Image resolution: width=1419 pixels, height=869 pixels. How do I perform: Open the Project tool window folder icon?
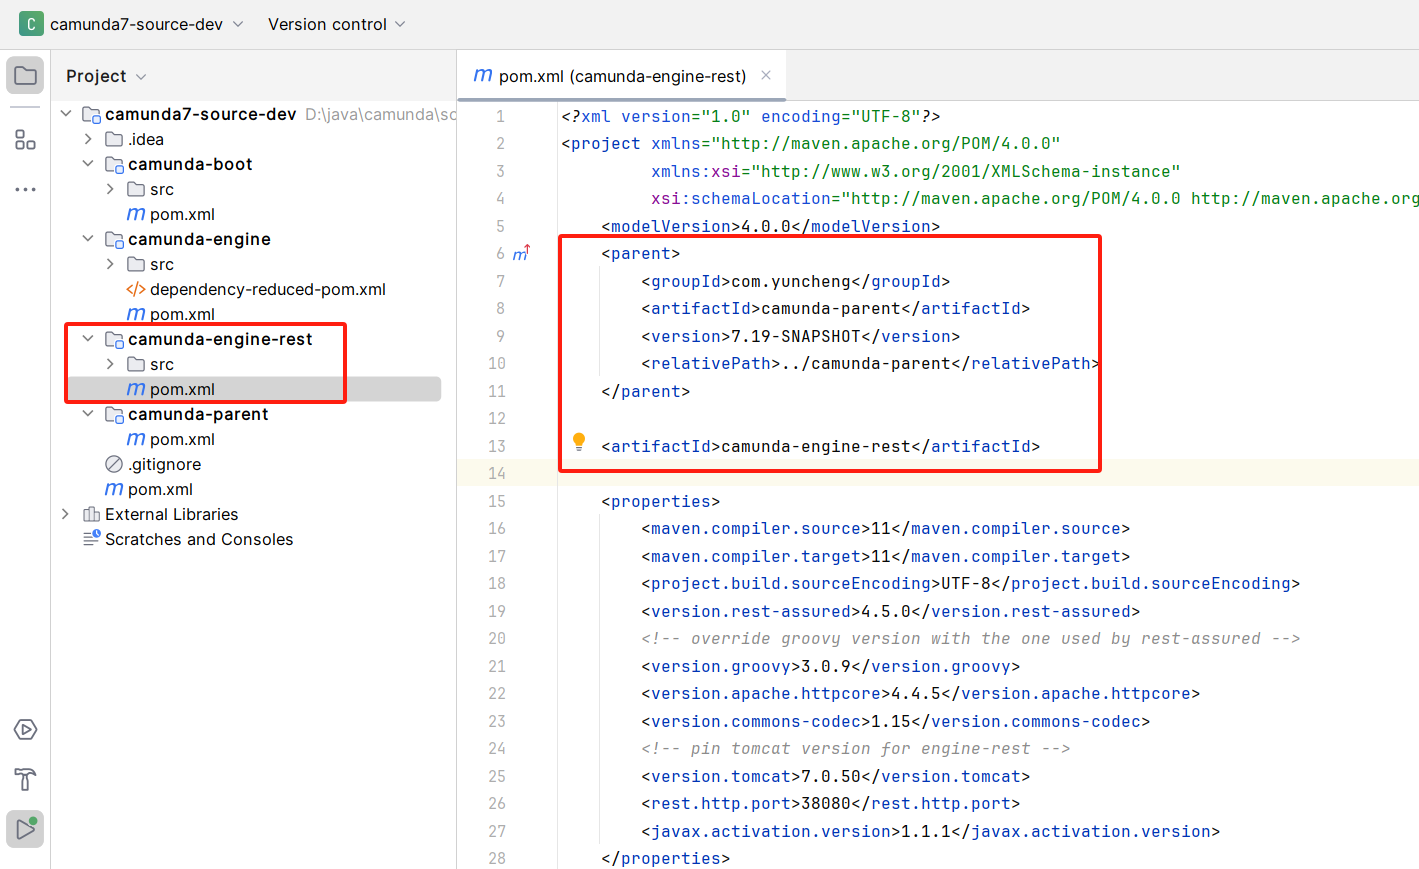(25, 76)
